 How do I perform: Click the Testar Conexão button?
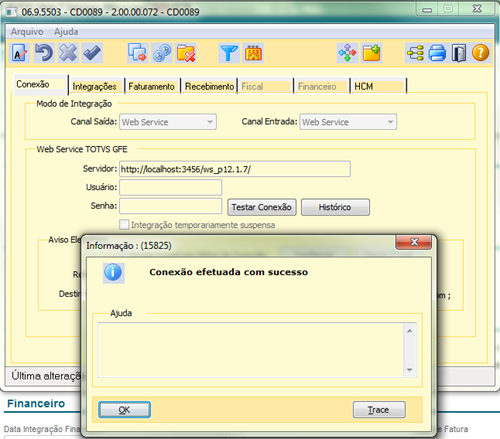[x=262, y=207]
